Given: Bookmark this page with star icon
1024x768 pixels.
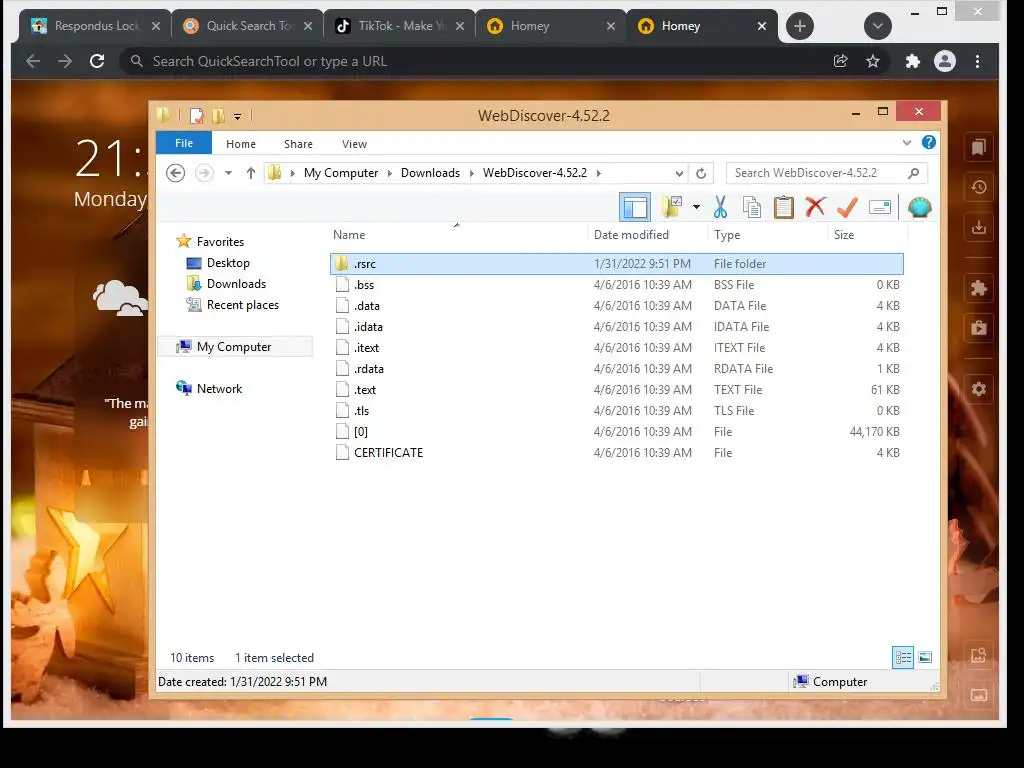Looking at the screenshot, I should point(872,61).
